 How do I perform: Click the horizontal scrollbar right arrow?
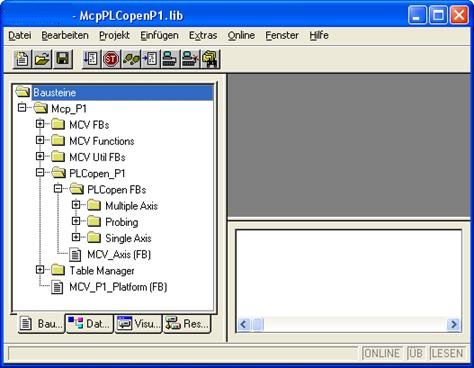tap(454, 324)
